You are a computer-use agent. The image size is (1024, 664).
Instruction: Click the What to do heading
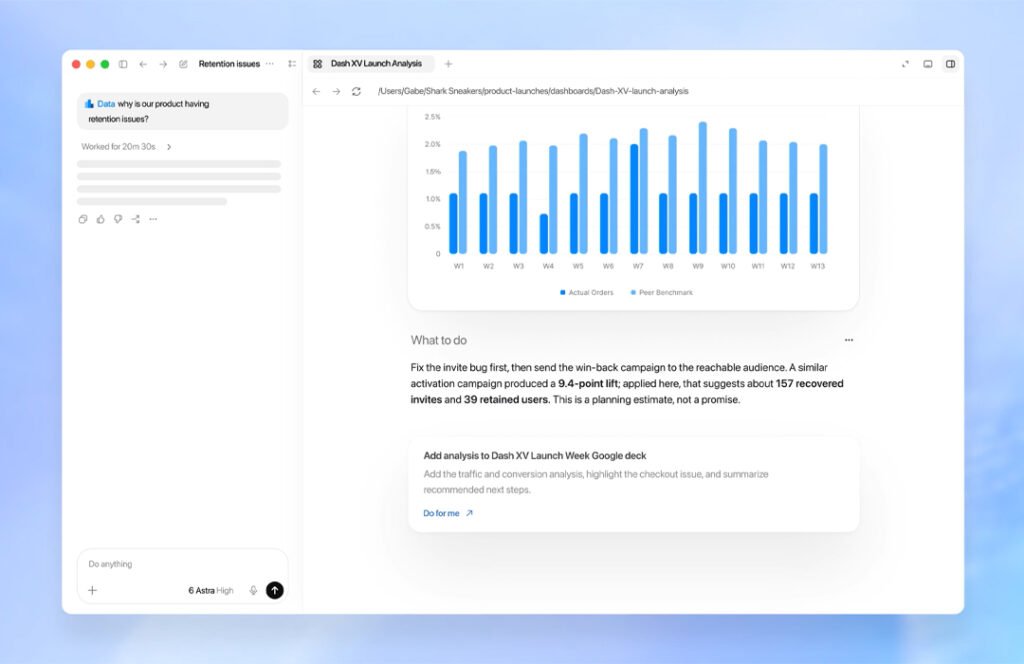point(439,340)
